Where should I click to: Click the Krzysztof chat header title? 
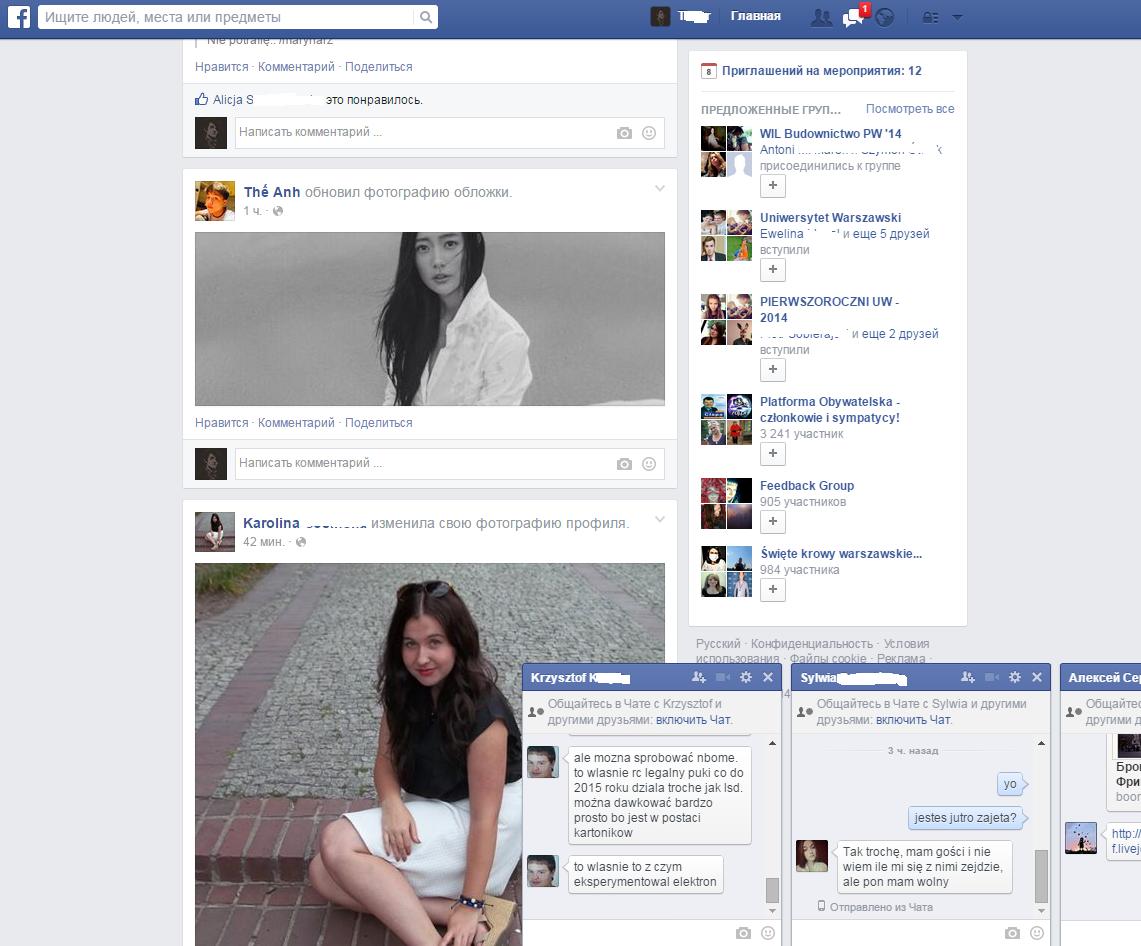coord(580,677)
